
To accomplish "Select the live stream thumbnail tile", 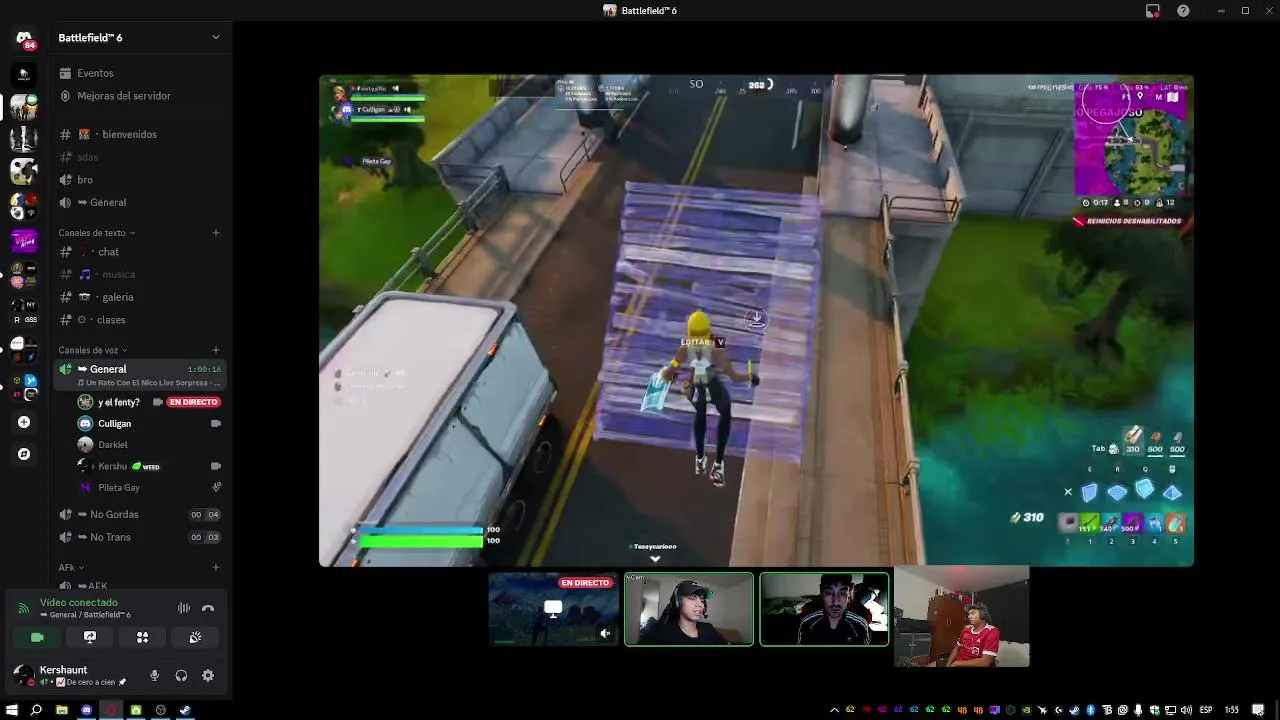I will (553, 609).
